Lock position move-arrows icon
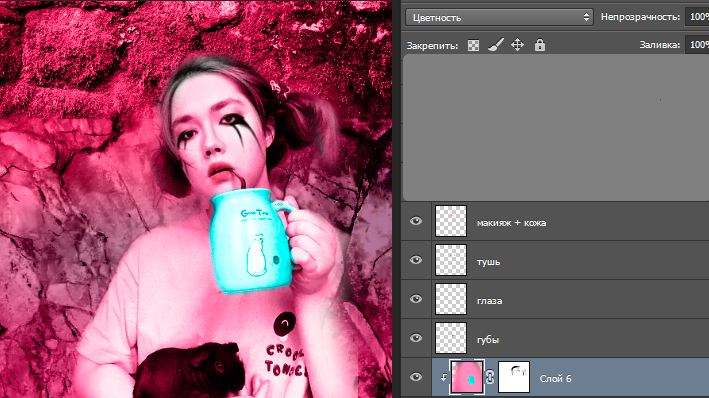The image size is (709, 398). [x=517, y=45]
